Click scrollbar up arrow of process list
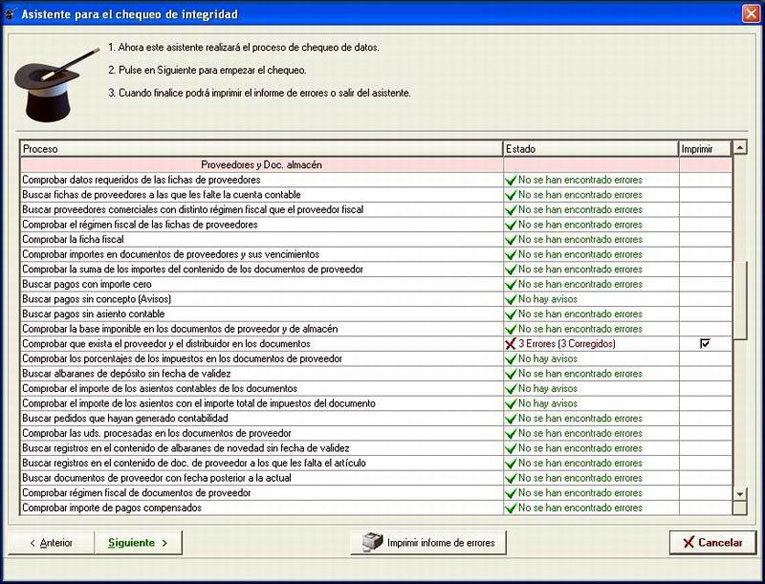765x584 pixels. (x=740, y=147)
